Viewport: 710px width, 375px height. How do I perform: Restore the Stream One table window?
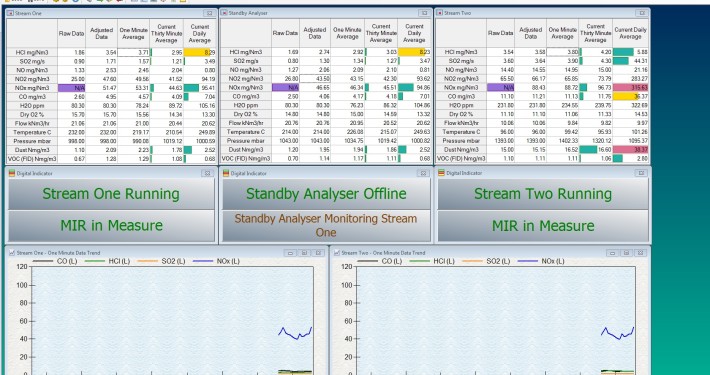pyautogui.click(x=208, y=13)
